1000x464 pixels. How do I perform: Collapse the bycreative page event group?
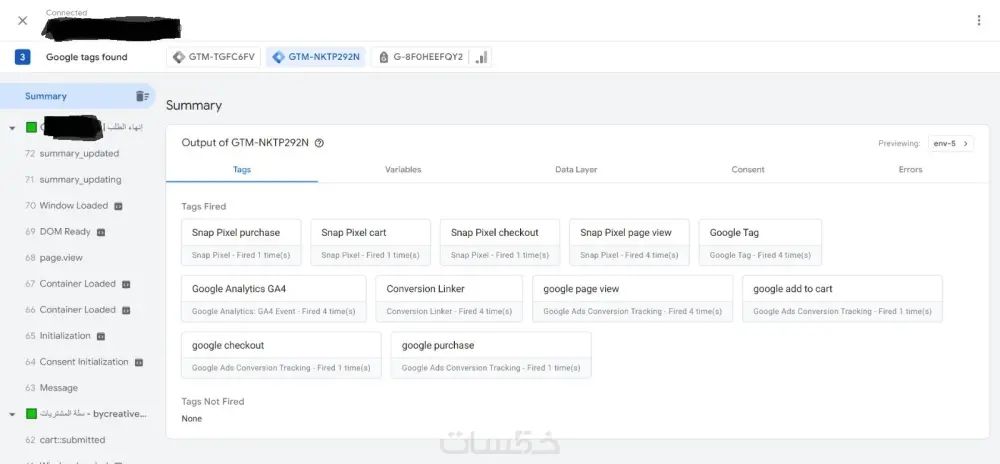point(12,414)
